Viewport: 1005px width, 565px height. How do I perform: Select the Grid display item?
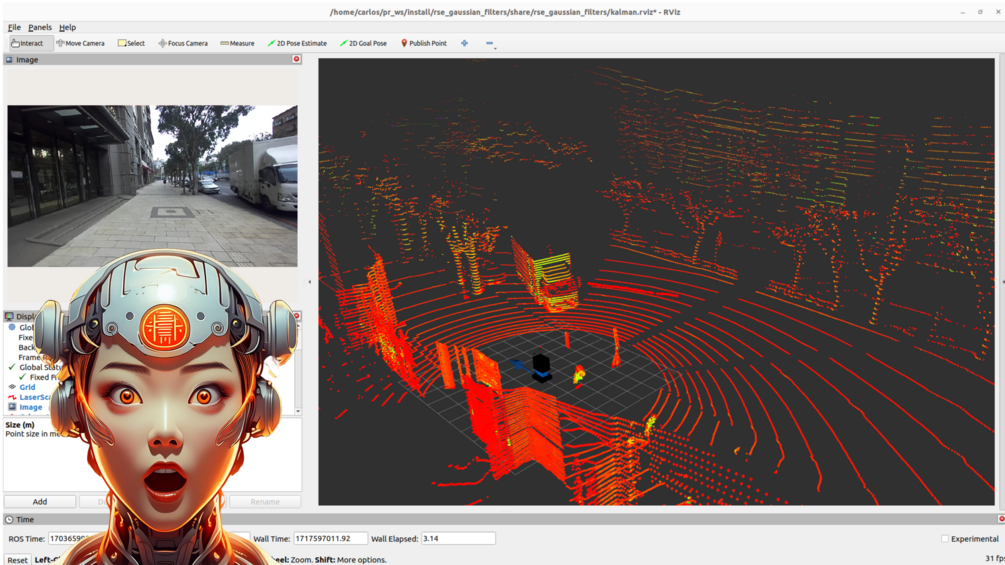coord(27,387)
